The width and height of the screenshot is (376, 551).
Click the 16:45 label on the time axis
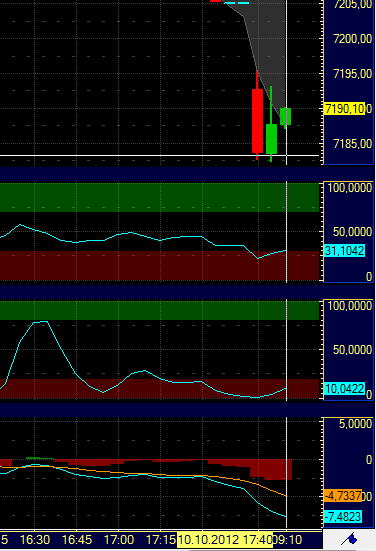tap(77, 539)
